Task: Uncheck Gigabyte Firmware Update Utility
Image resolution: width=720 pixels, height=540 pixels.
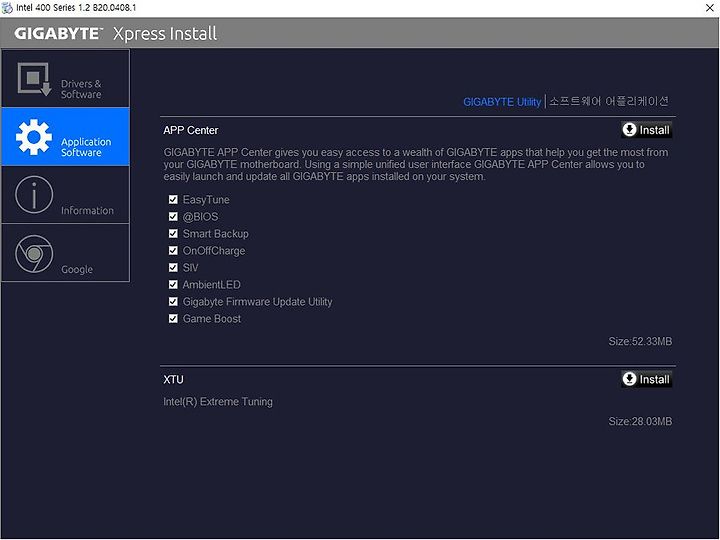Action: [x=173, y=301]
